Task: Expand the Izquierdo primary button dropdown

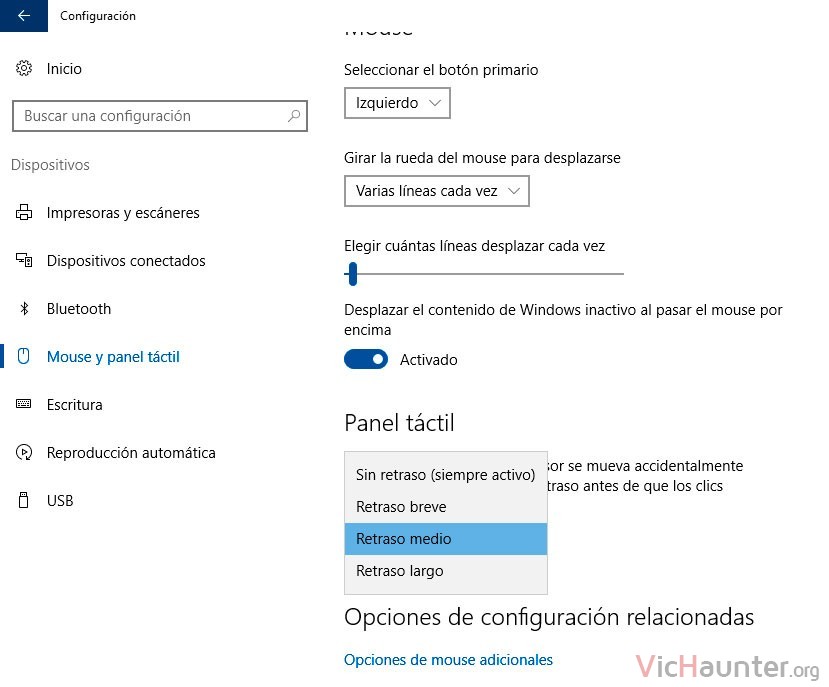Action: coord(397,103)
